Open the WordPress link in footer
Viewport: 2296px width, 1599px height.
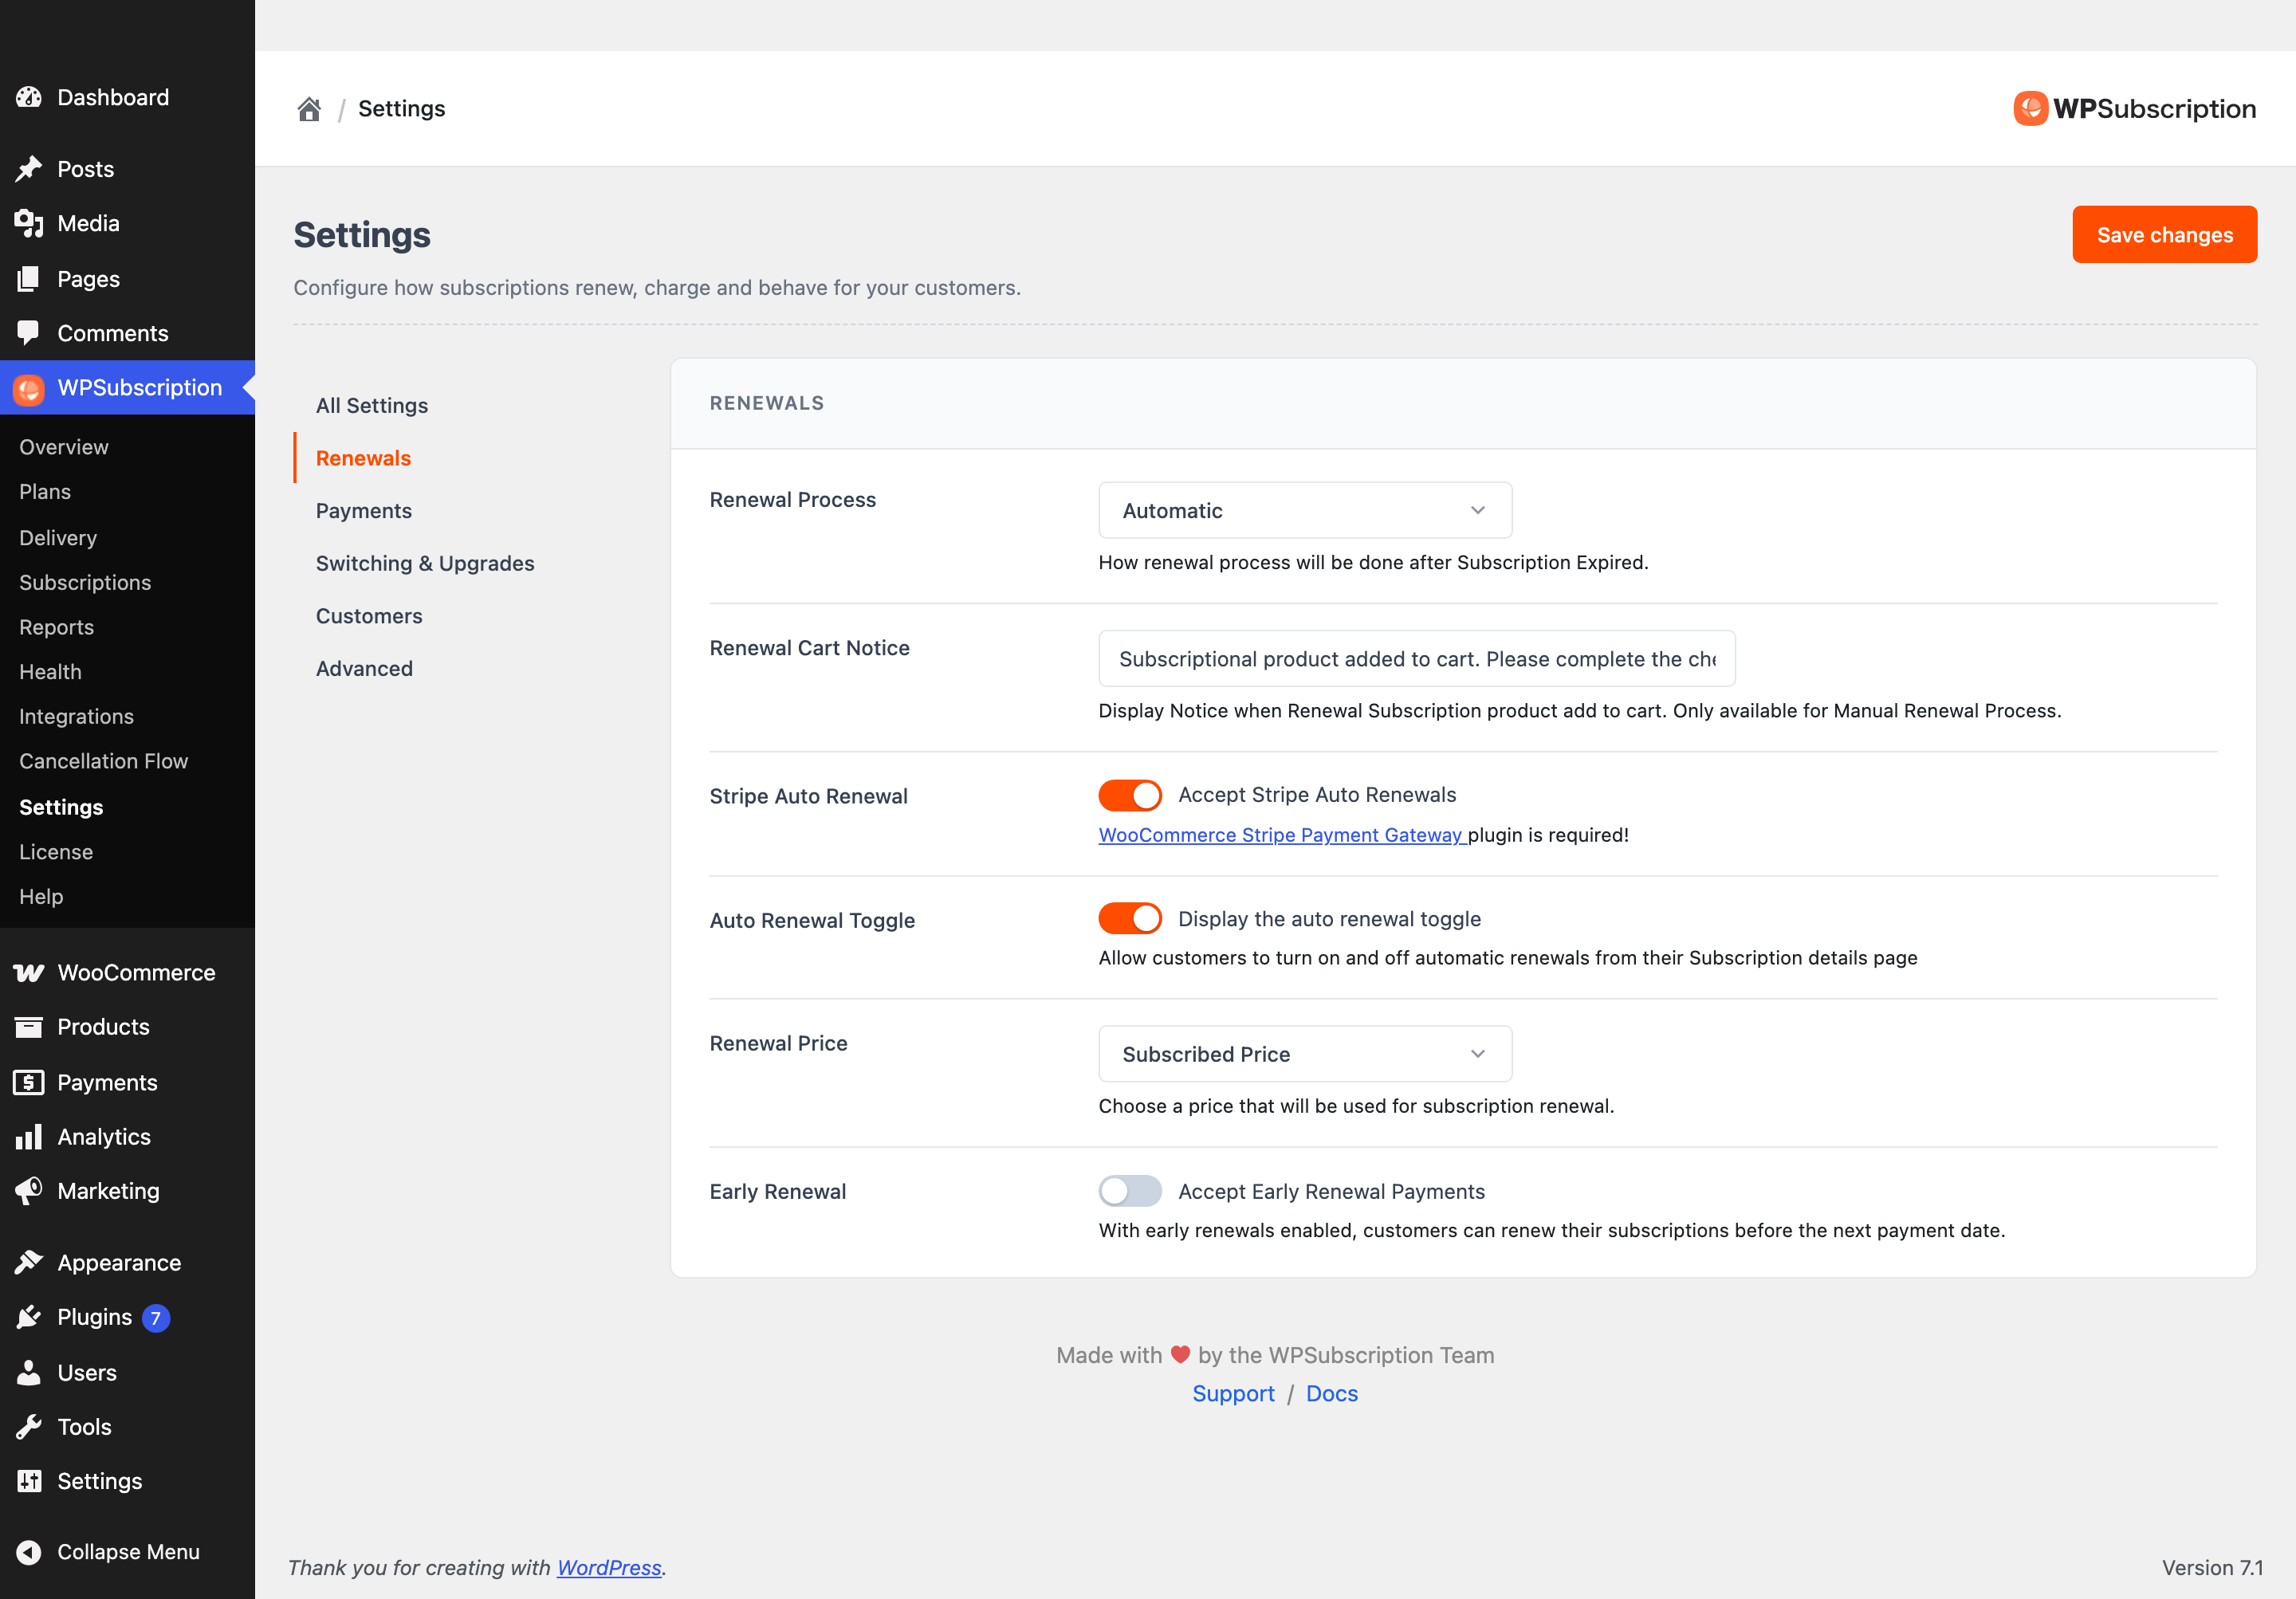coord(609,1567)
